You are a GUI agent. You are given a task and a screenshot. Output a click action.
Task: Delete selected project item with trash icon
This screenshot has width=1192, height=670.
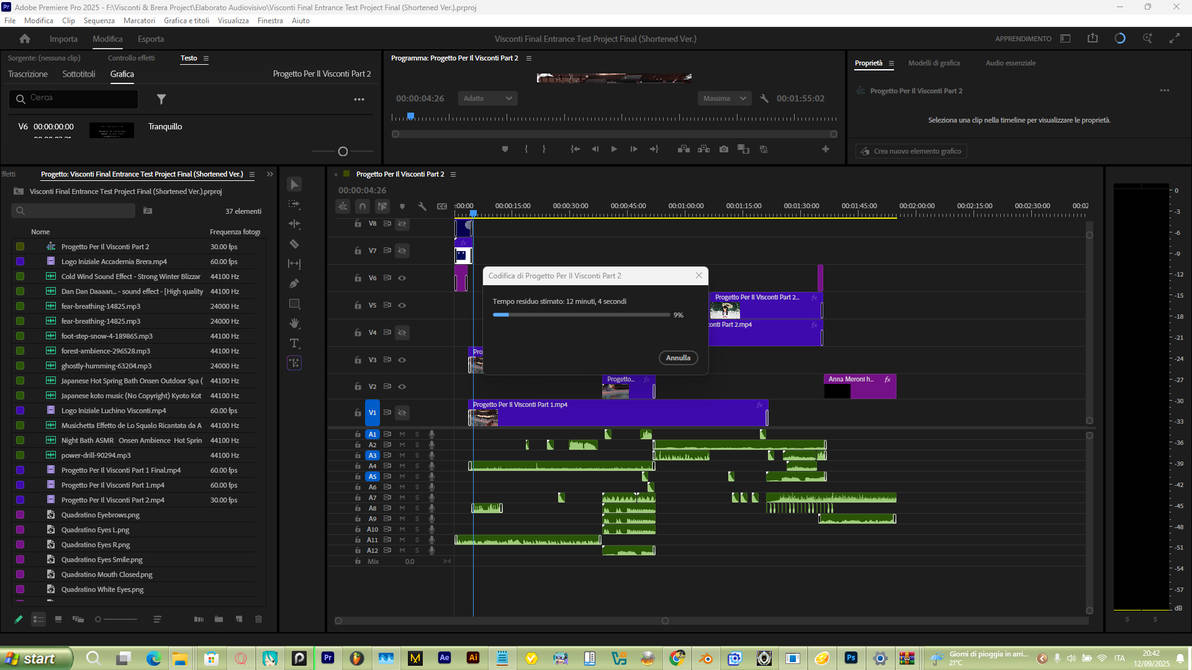258,619
